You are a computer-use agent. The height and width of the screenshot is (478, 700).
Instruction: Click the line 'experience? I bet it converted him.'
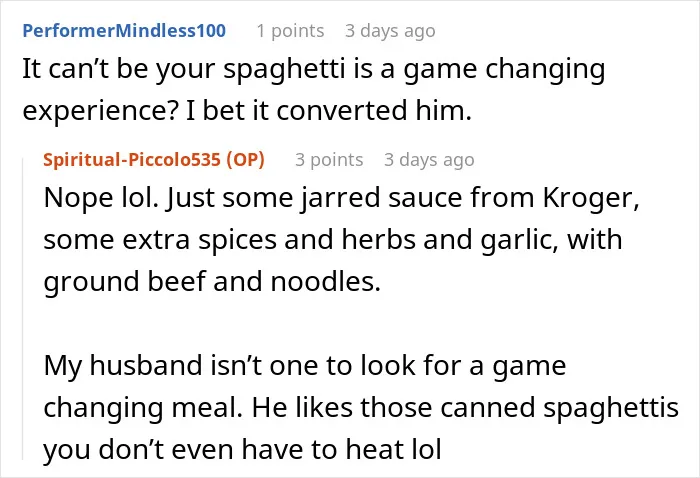247,111
